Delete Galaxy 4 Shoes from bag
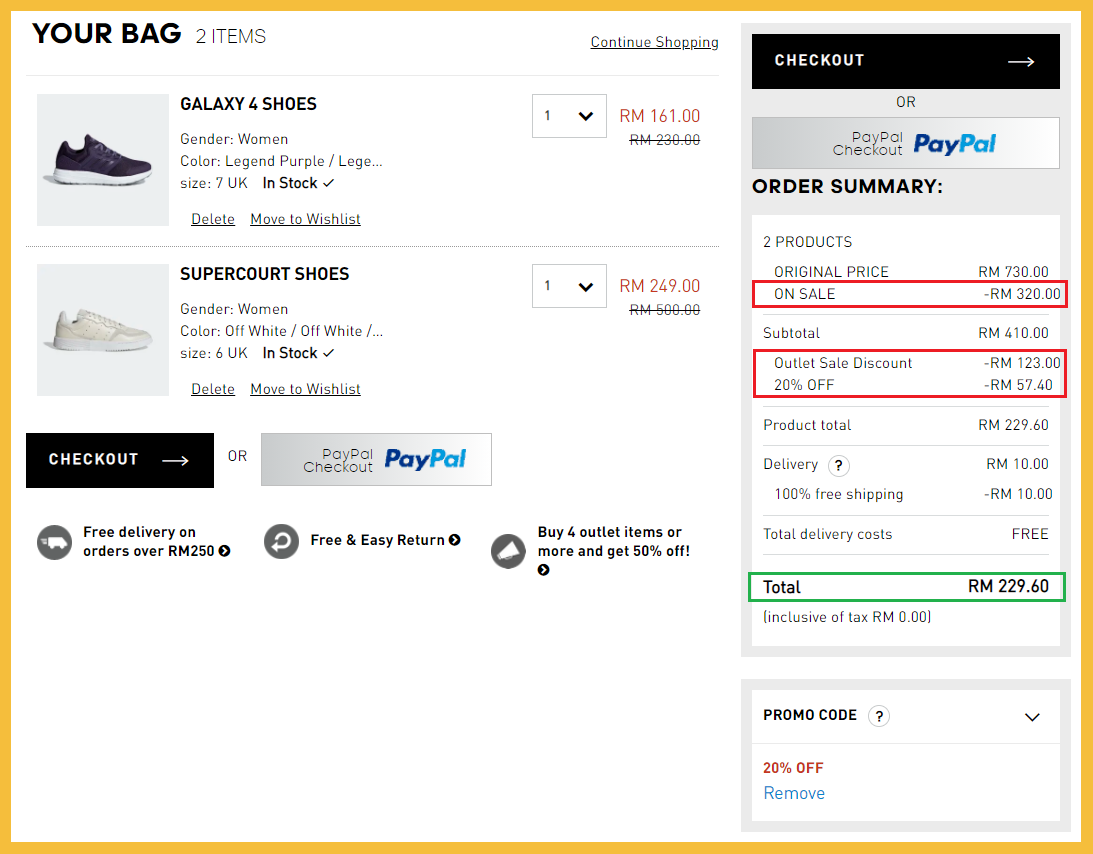Viewport: 1093px width, 854px height. point(213,219)
